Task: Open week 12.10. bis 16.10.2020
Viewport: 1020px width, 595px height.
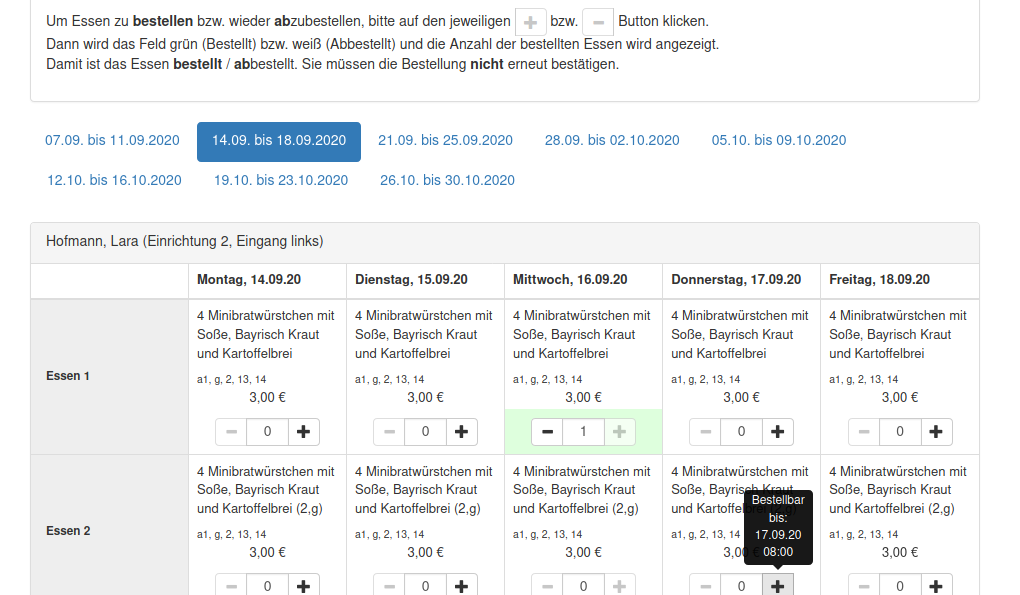Action: tap(114, 181)
